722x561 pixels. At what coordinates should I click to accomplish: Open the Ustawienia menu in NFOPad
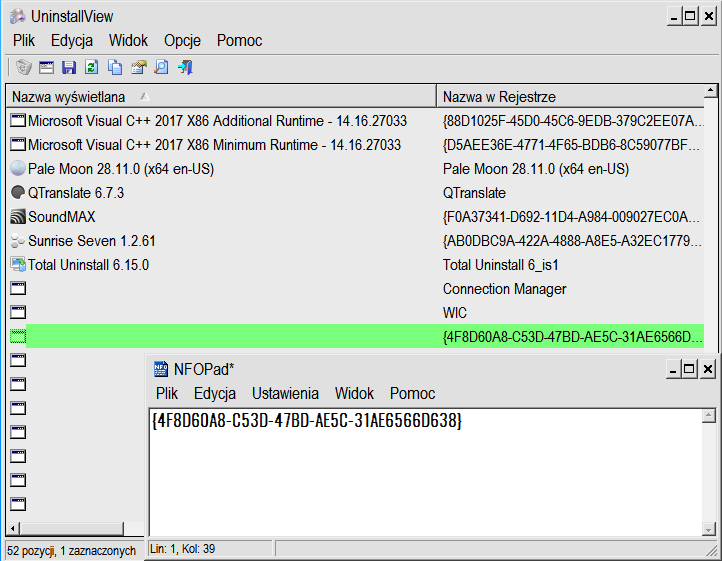tap(285, 393)
